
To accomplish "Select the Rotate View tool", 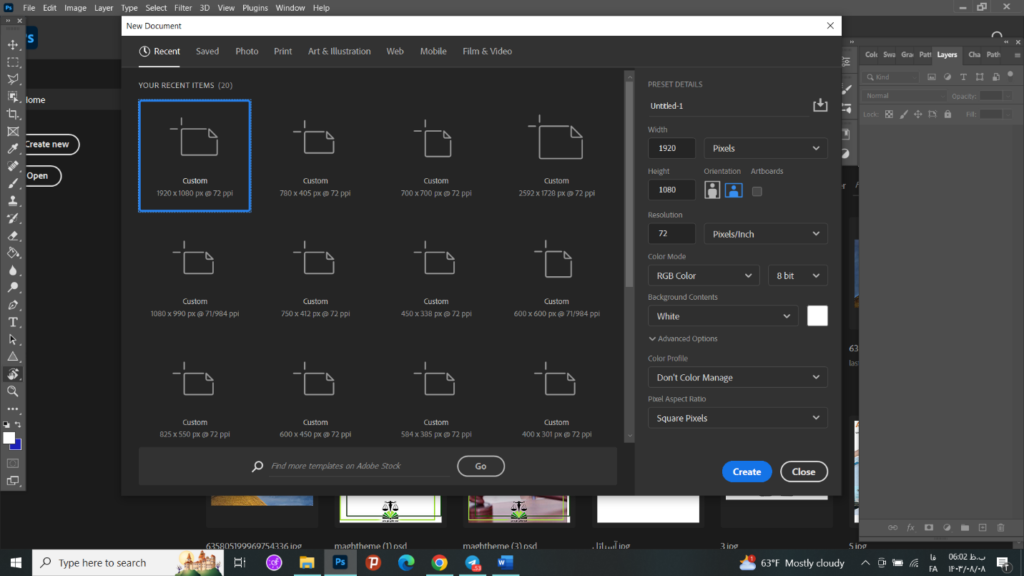I will click(13, 374).
